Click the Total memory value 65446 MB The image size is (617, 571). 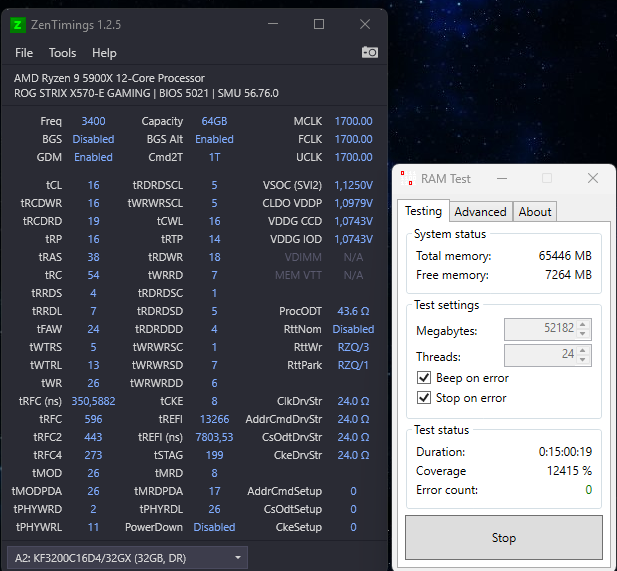[x=565, y=256]
